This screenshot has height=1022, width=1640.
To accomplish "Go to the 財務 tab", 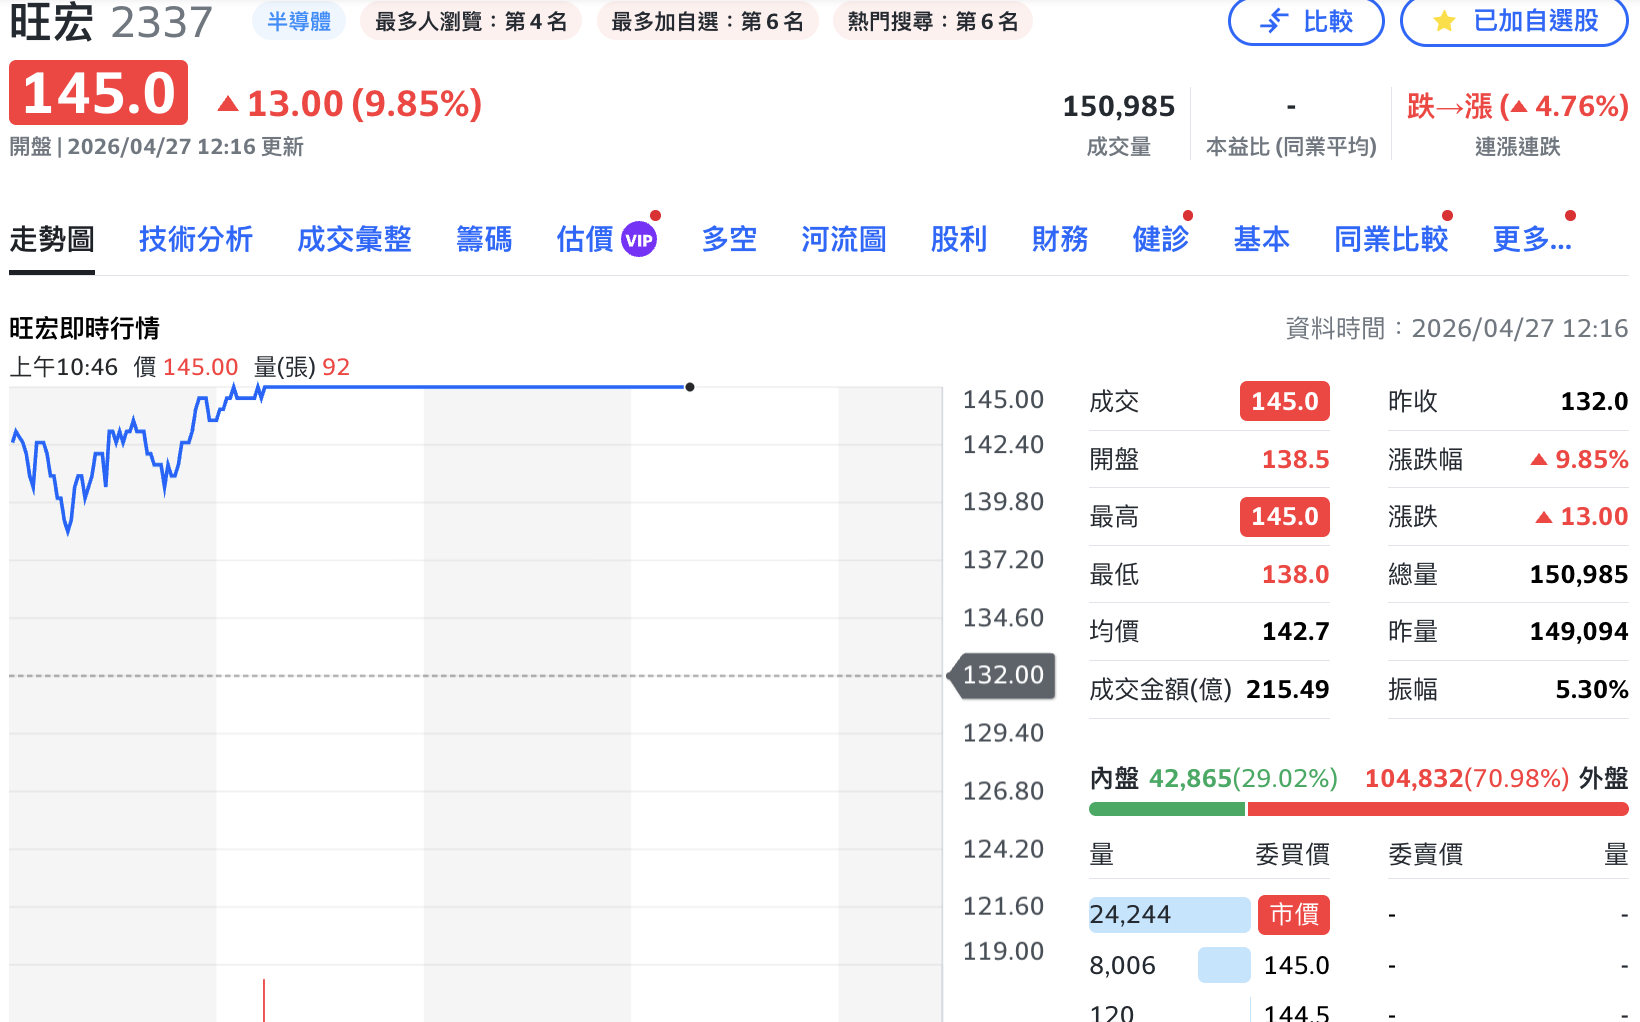I will click(1060, 240).
